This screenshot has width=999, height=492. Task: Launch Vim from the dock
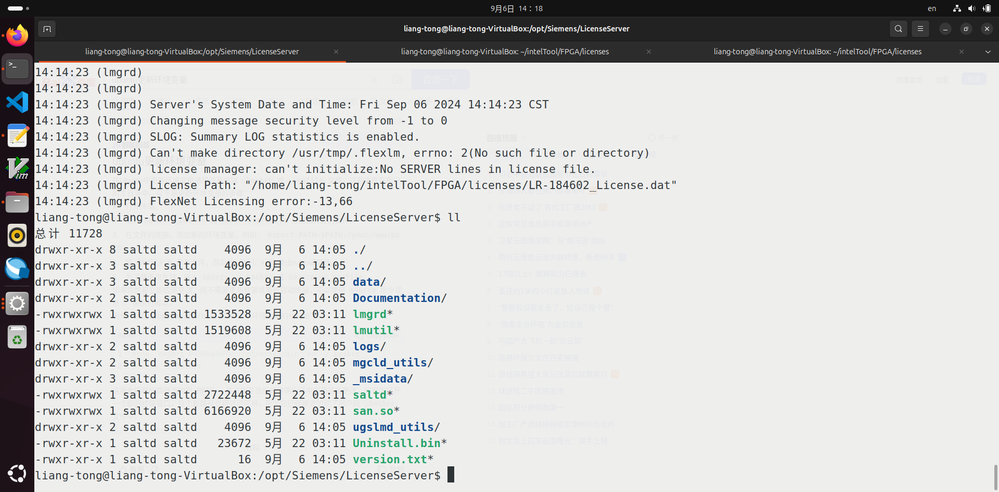(17, 169)
